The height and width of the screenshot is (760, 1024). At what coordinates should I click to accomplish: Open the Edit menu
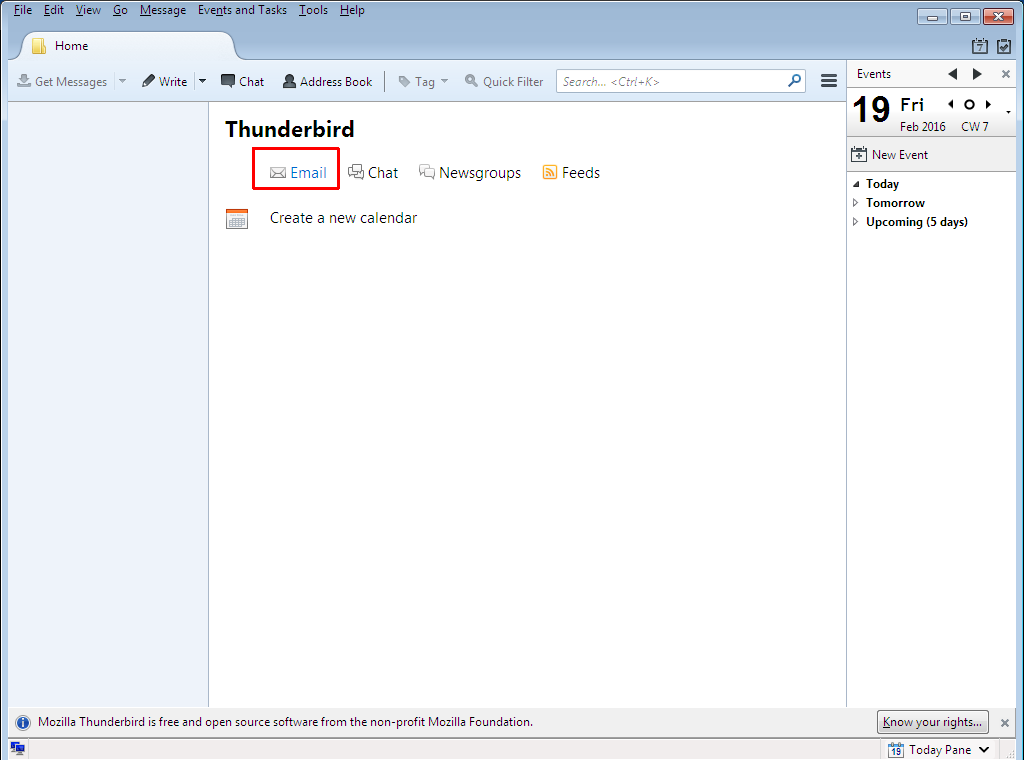pos(54,10)
